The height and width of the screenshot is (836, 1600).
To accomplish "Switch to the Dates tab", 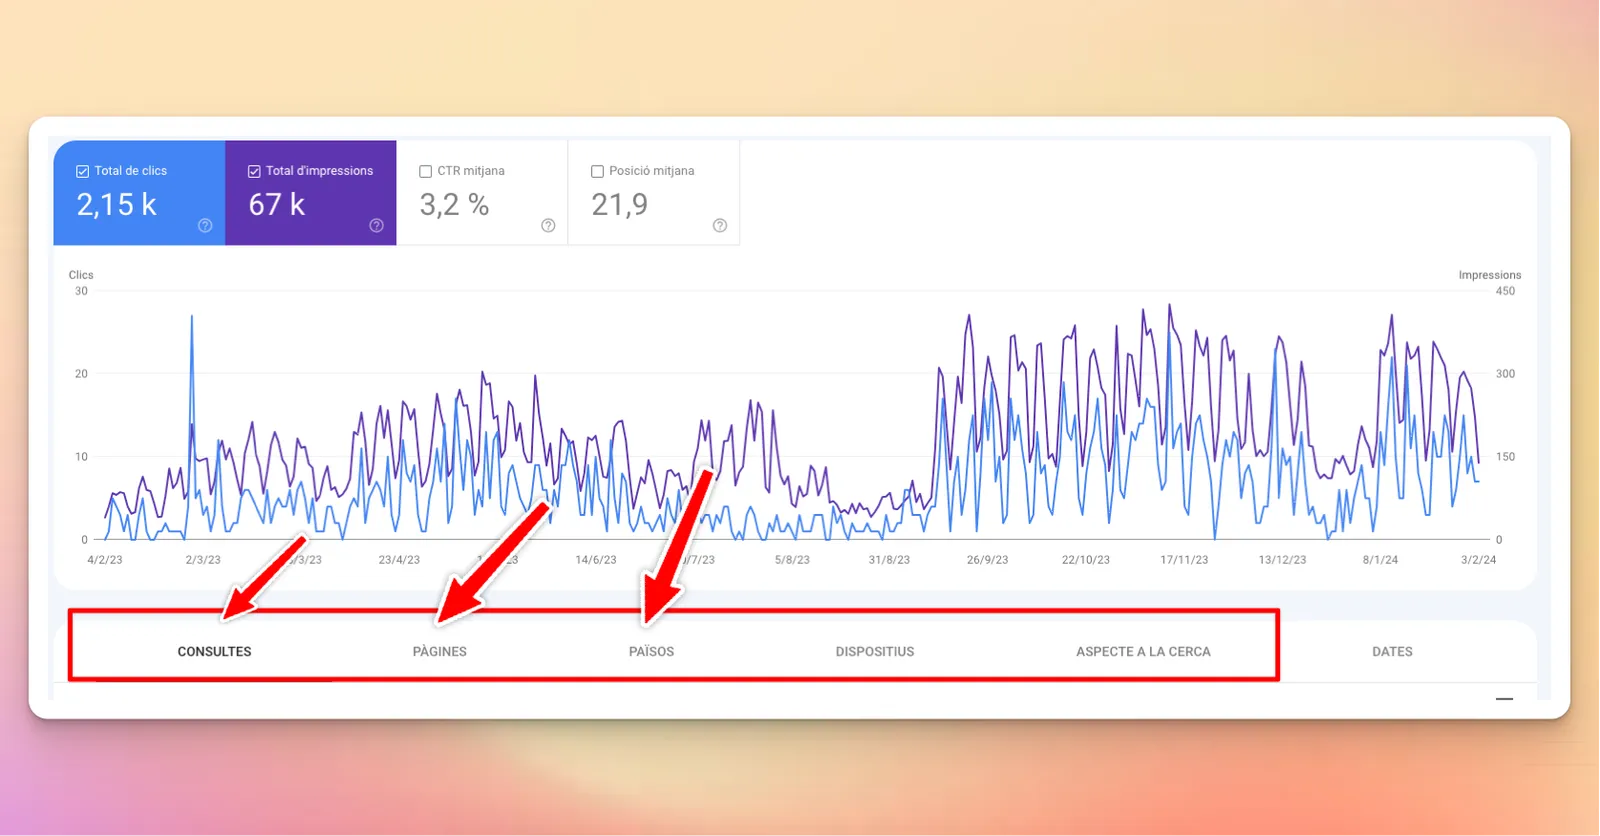I will (x=1392, y=651).
